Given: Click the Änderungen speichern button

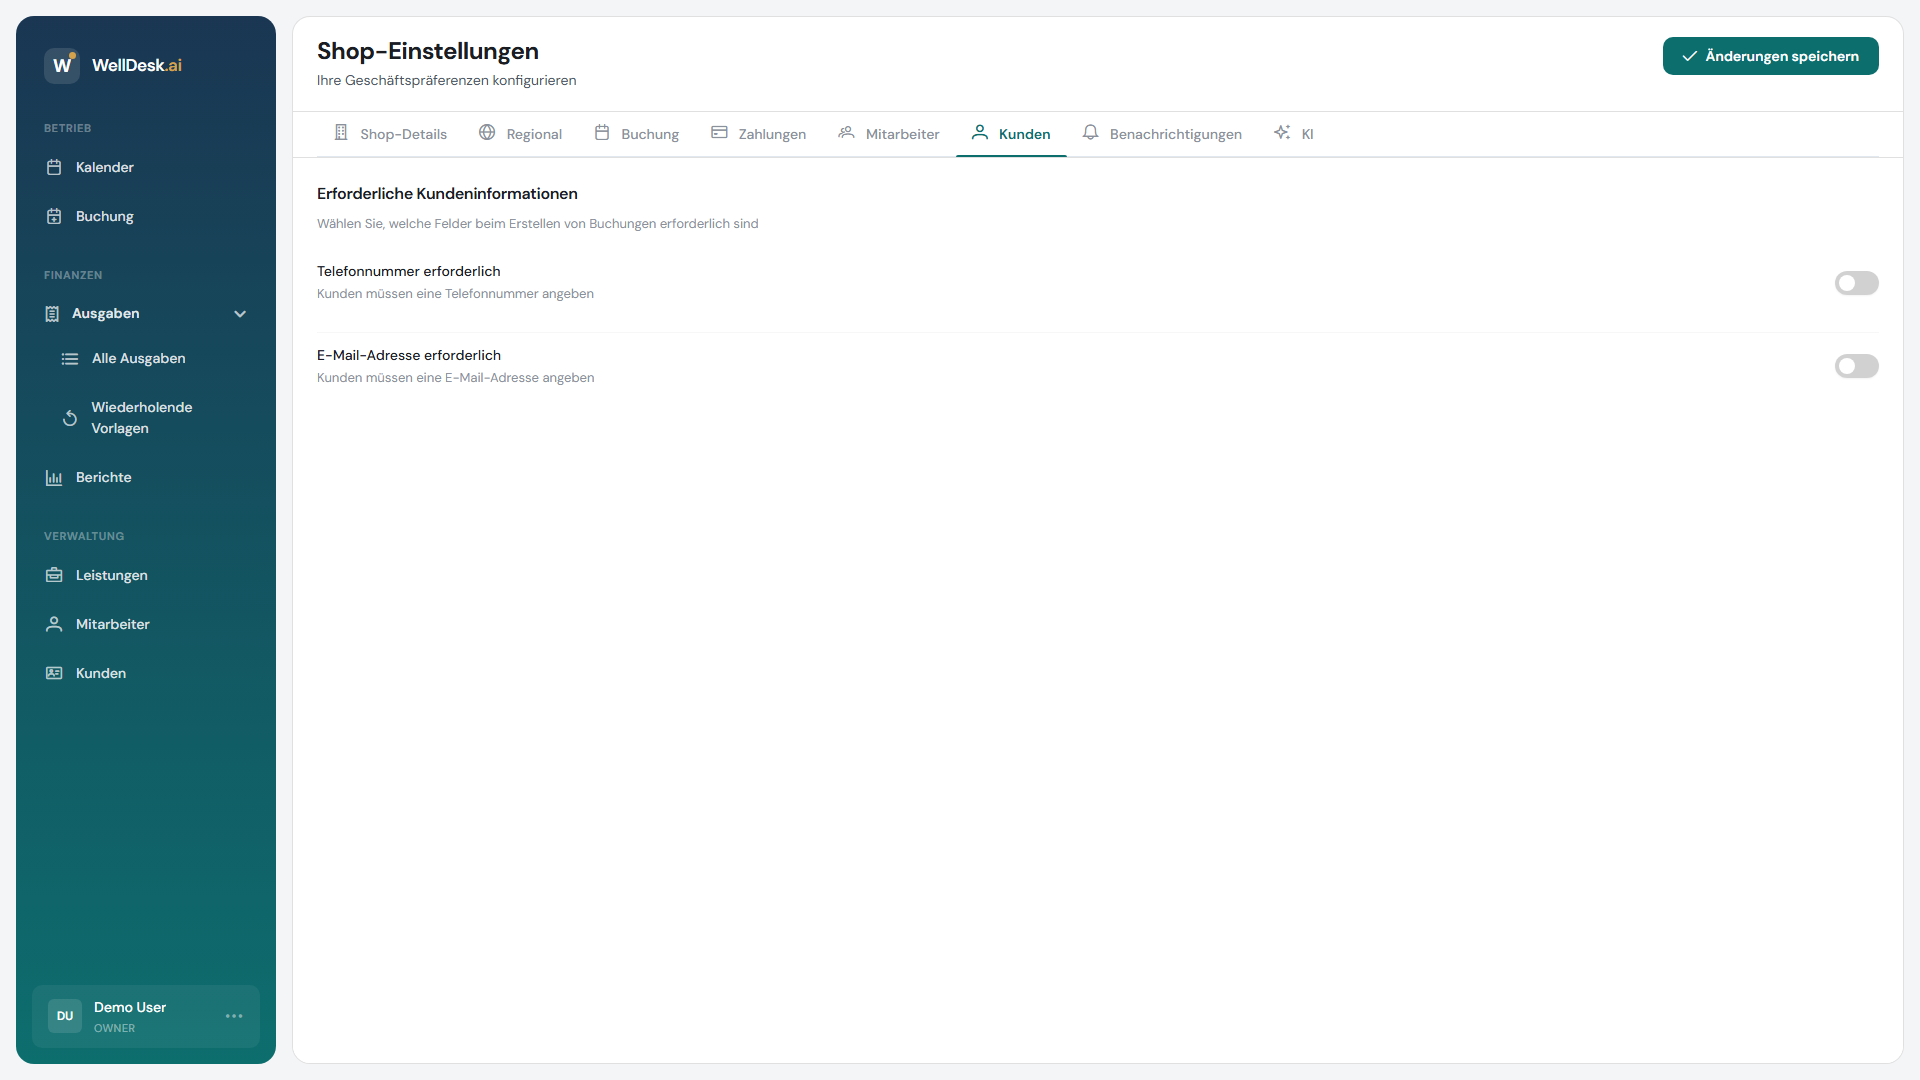Looking at the screenshot, I should (x=1770, y=56).
